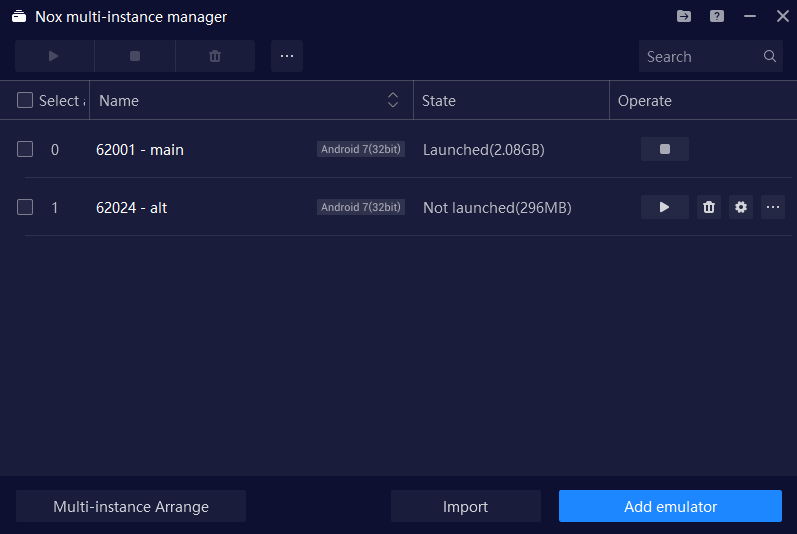Click the batch stop icon in toolbar
Image resolution: width=797 pixels, height=534 pixels.
[135, 56]
